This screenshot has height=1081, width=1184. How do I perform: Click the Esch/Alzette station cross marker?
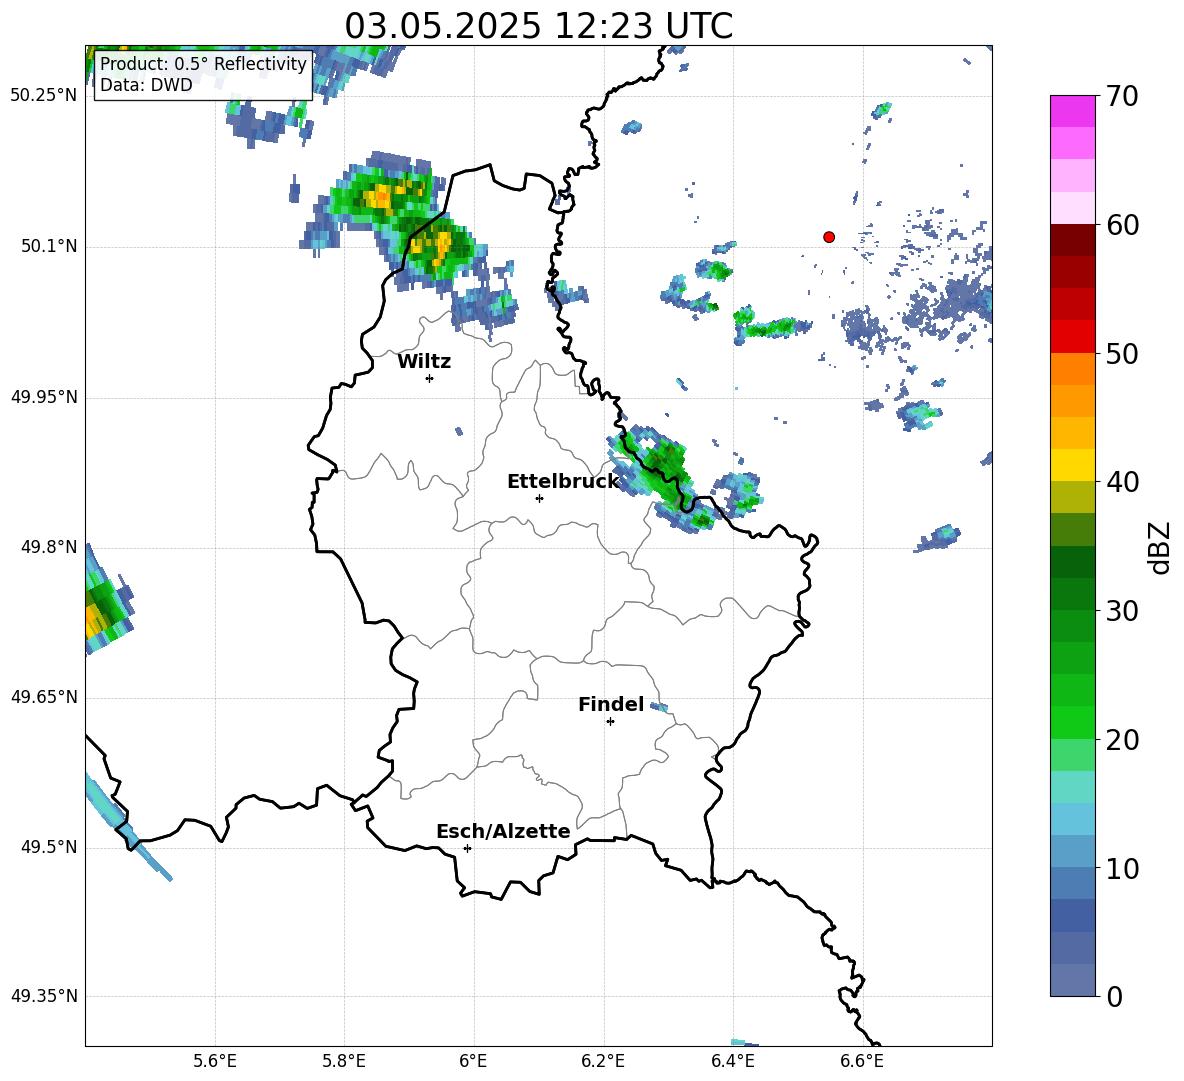tap(467, 848)
